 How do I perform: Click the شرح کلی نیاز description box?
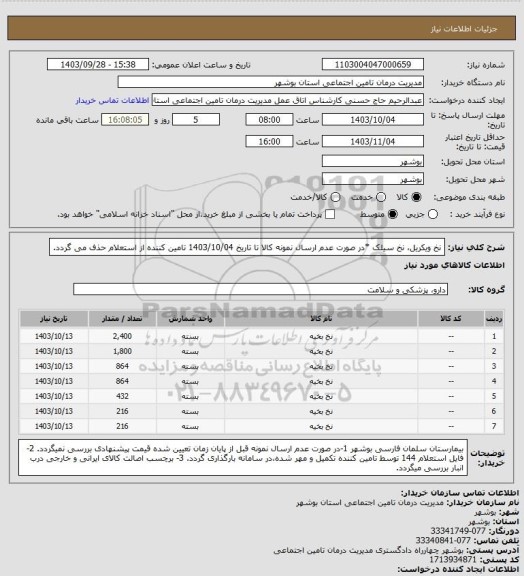point(247,247)
